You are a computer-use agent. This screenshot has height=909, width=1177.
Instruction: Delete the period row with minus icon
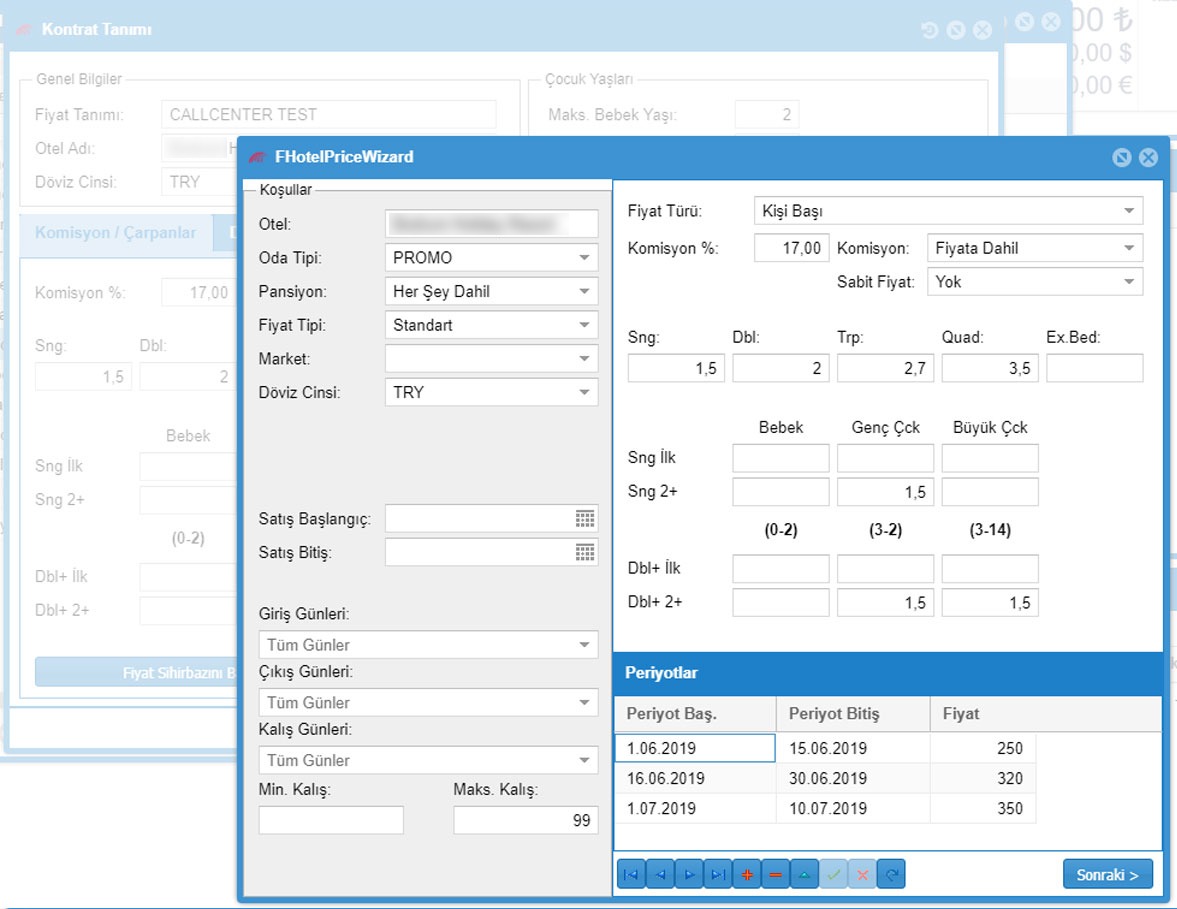click(x=775, y=874)
